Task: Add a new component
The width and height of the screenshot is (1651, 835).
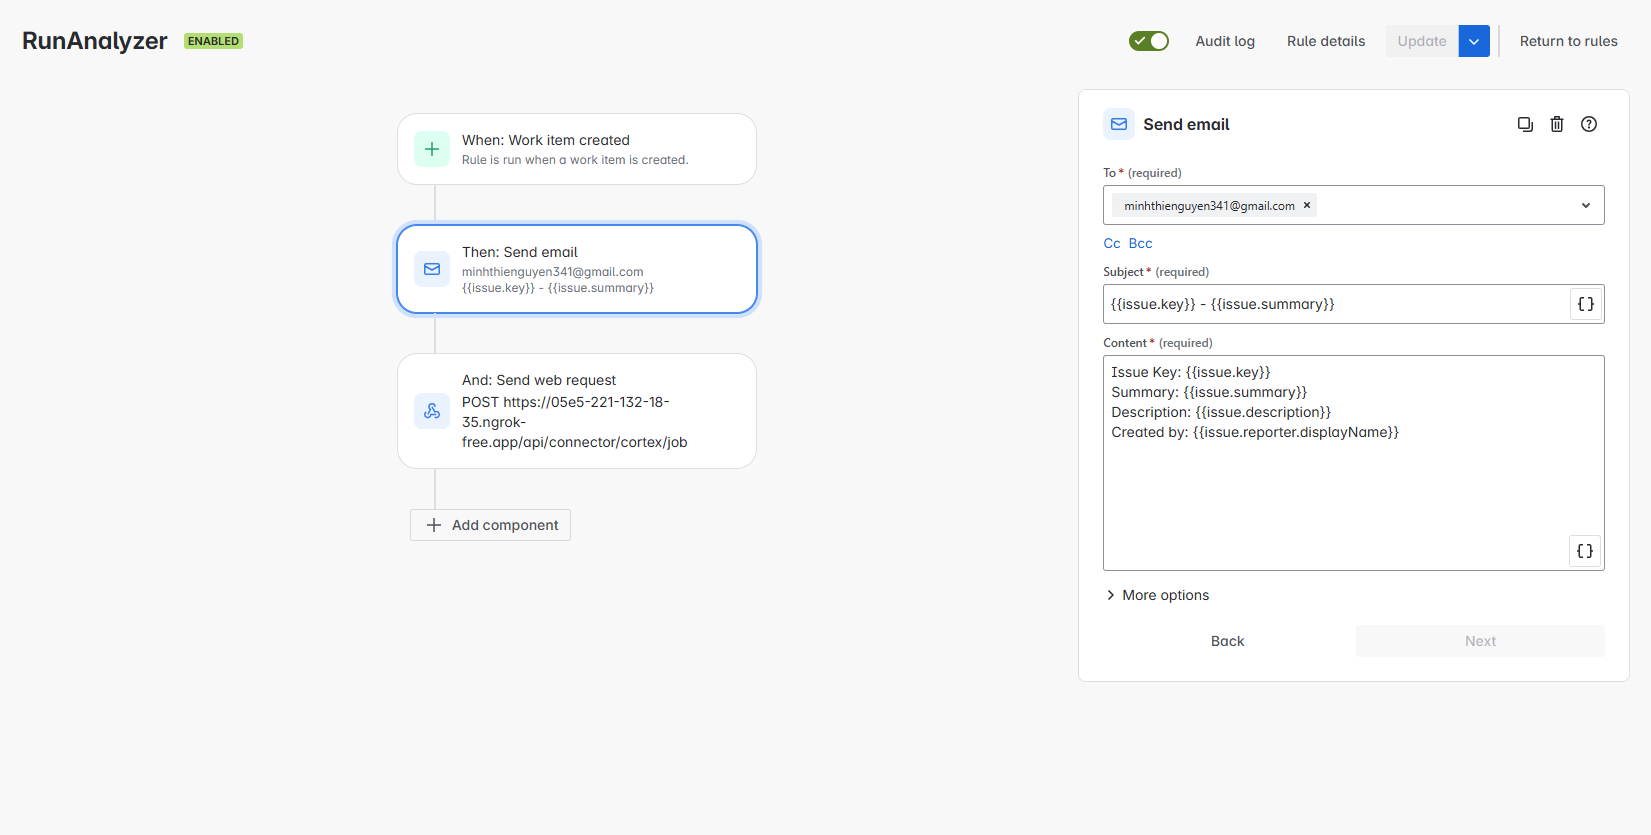Action: point(490,525)
